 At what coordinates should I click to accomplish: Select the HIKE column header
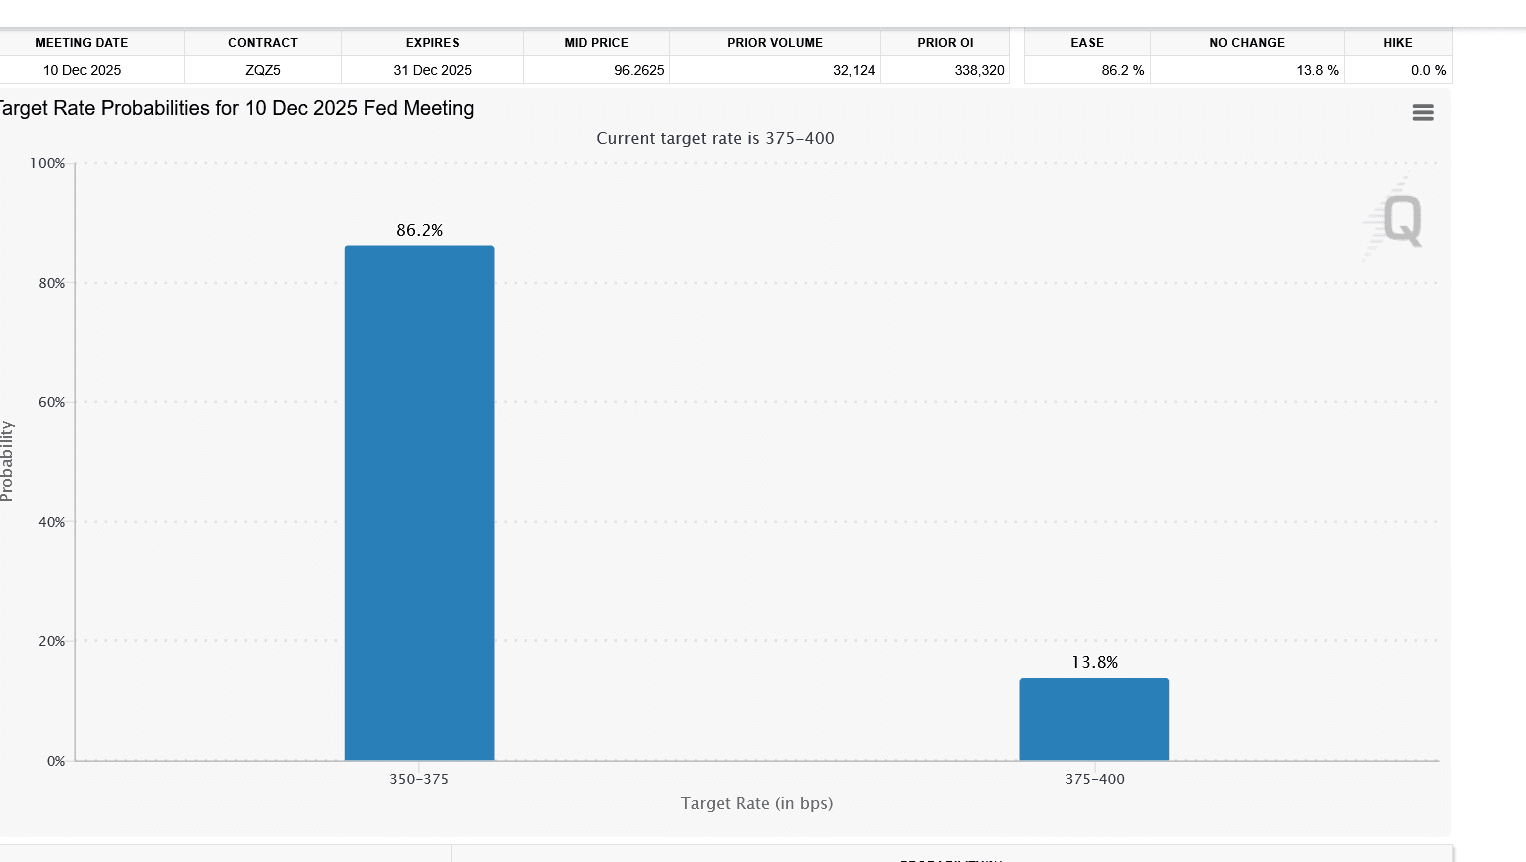coord(1398,42)
